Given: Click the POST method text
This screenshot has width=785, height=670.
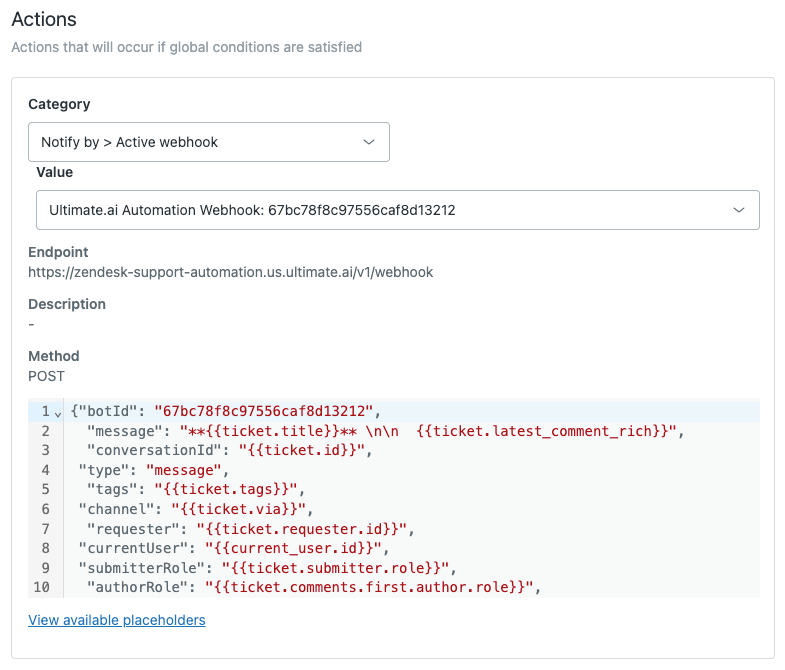Looking at the screenshot, I should [x=46, y=376].
